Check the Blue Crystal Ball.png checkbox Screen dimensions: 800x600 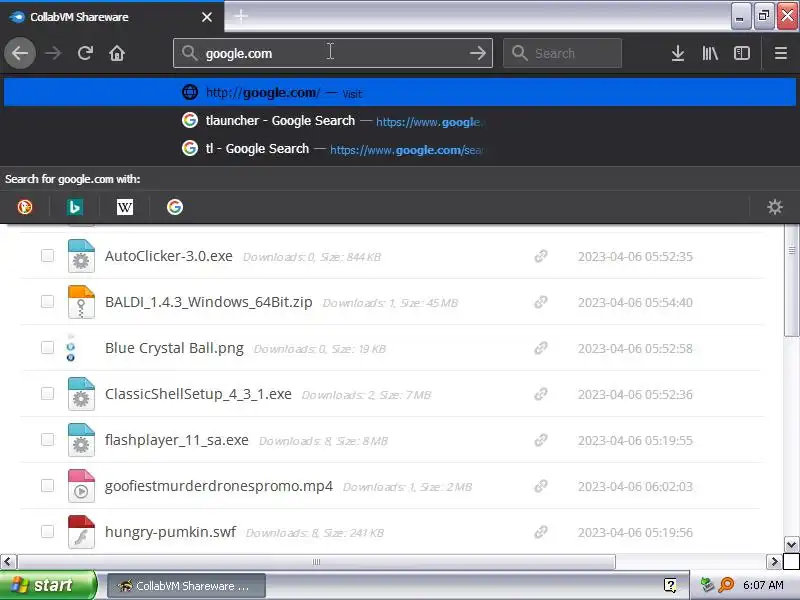[x=47, y=347]
